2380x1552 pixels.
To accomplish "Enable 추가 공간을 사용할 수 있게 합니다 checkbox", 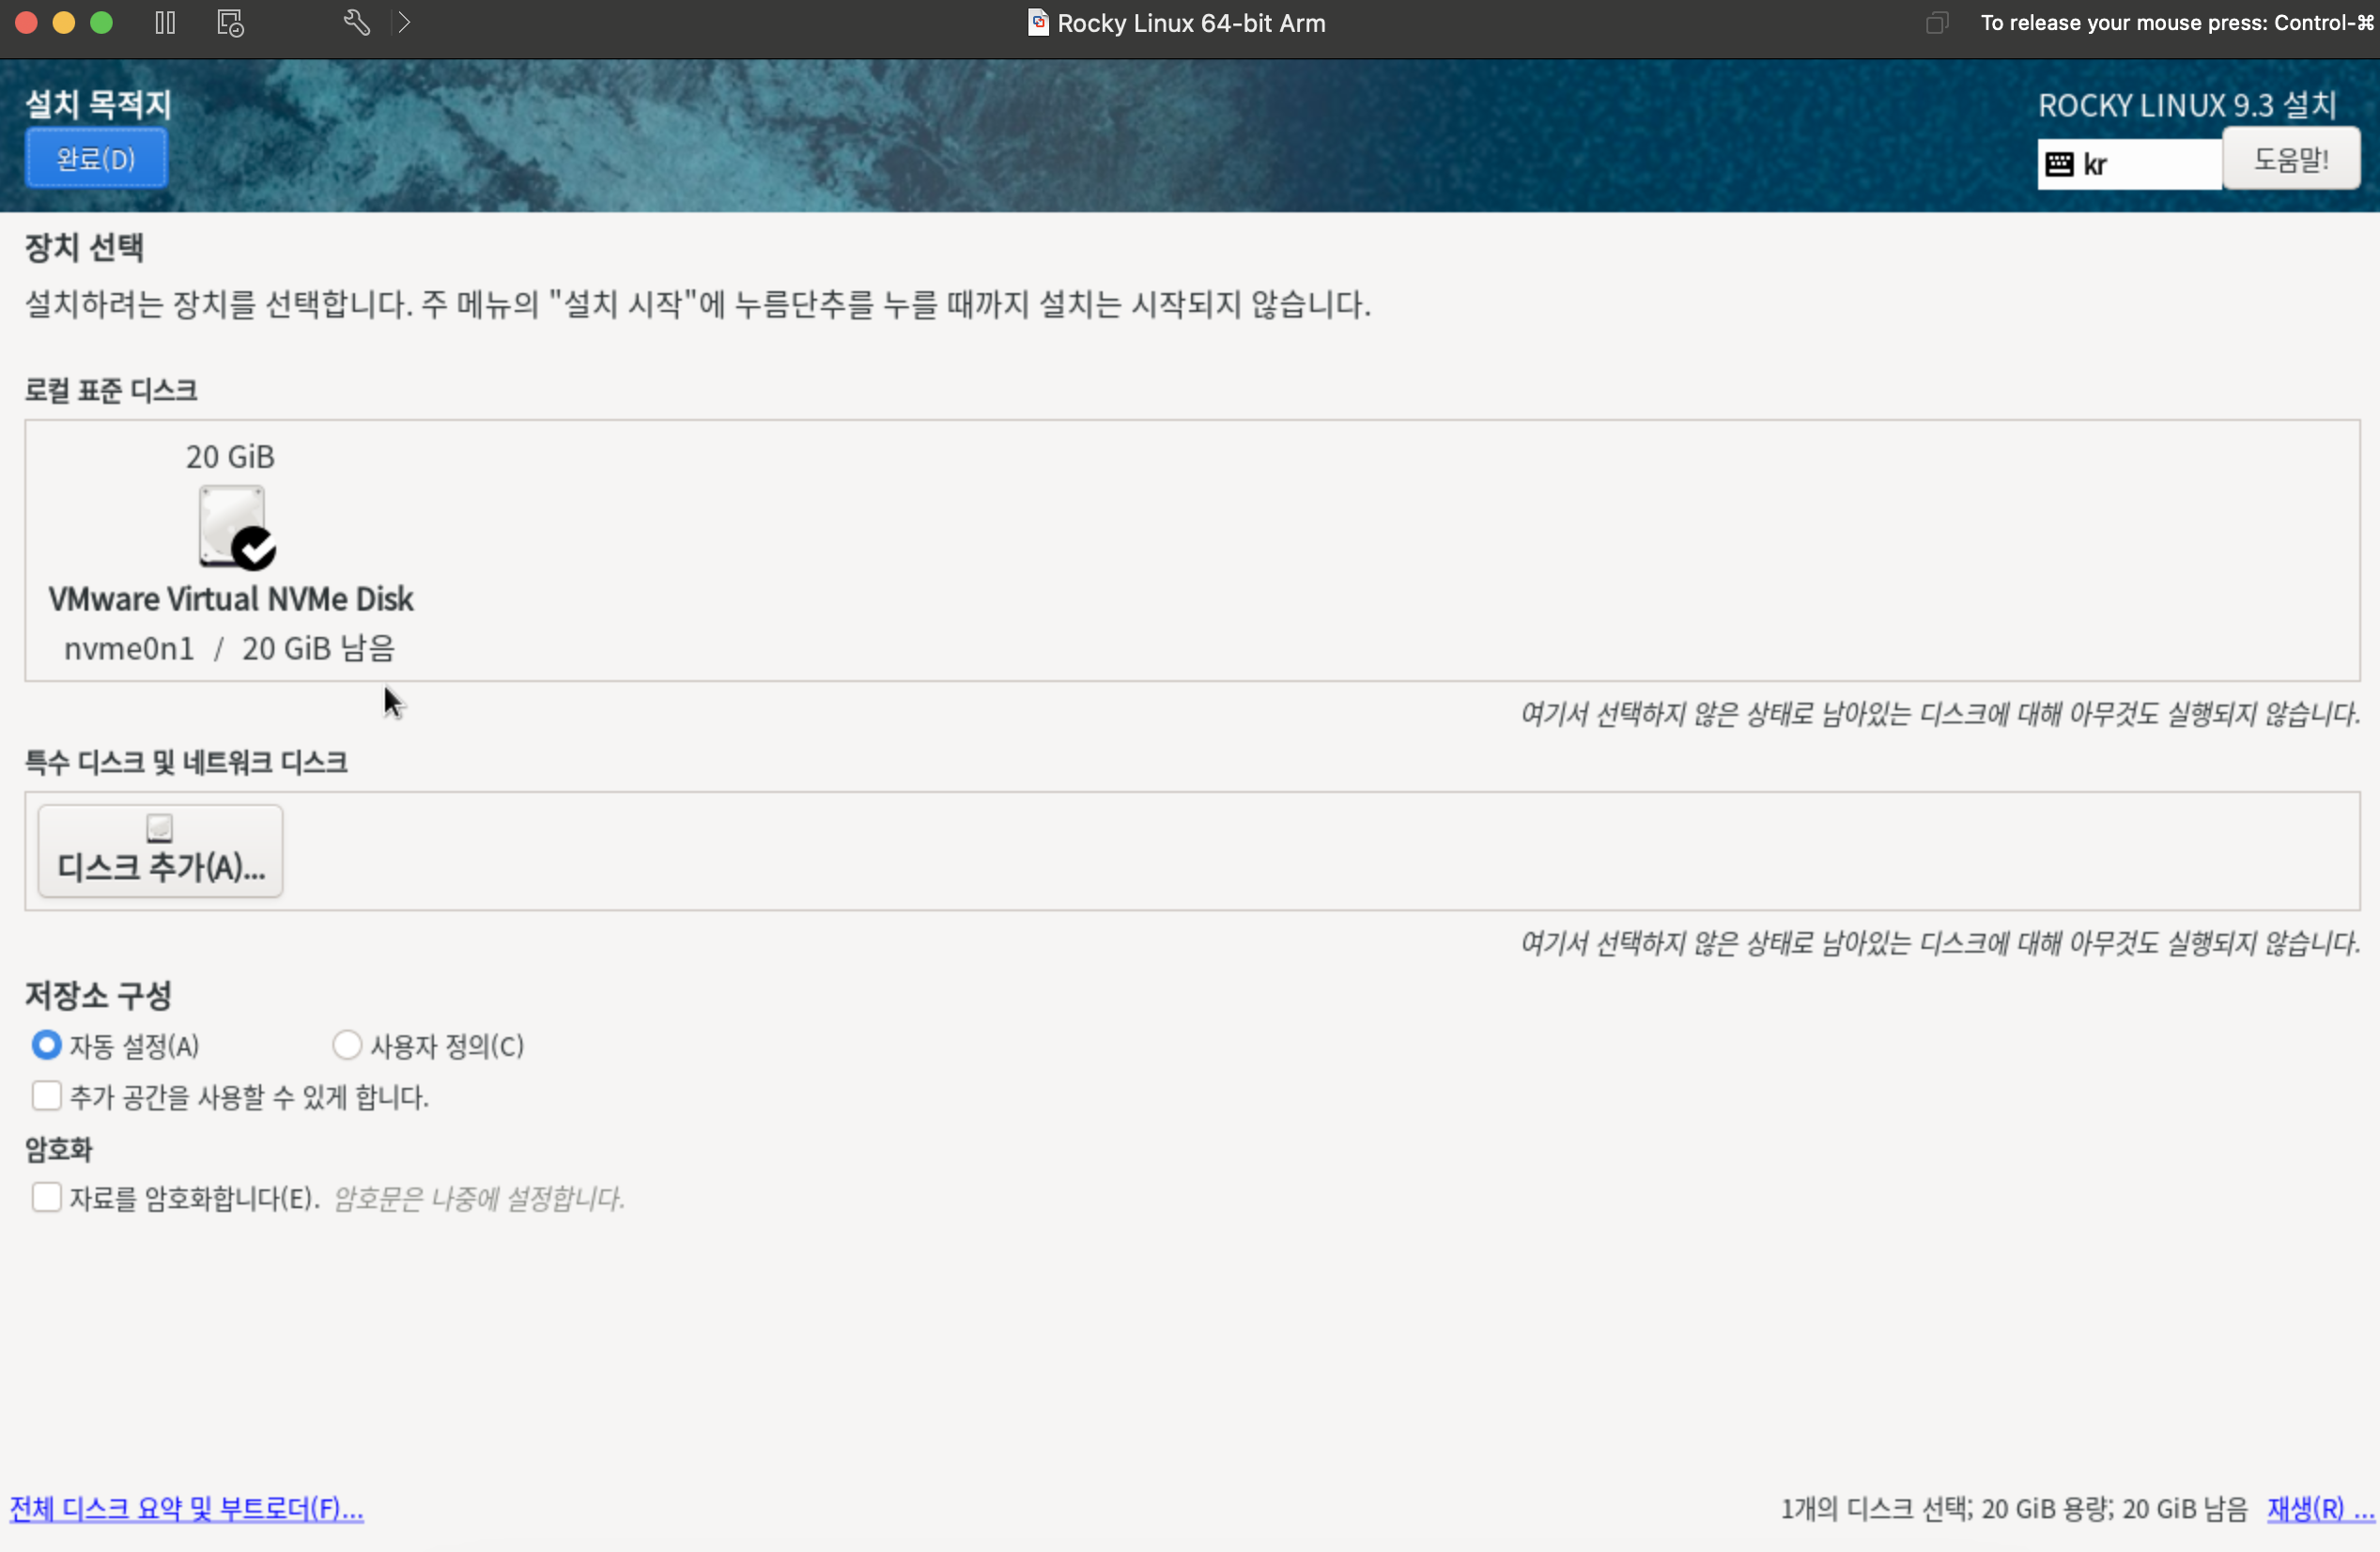I will coord(47,1097).
